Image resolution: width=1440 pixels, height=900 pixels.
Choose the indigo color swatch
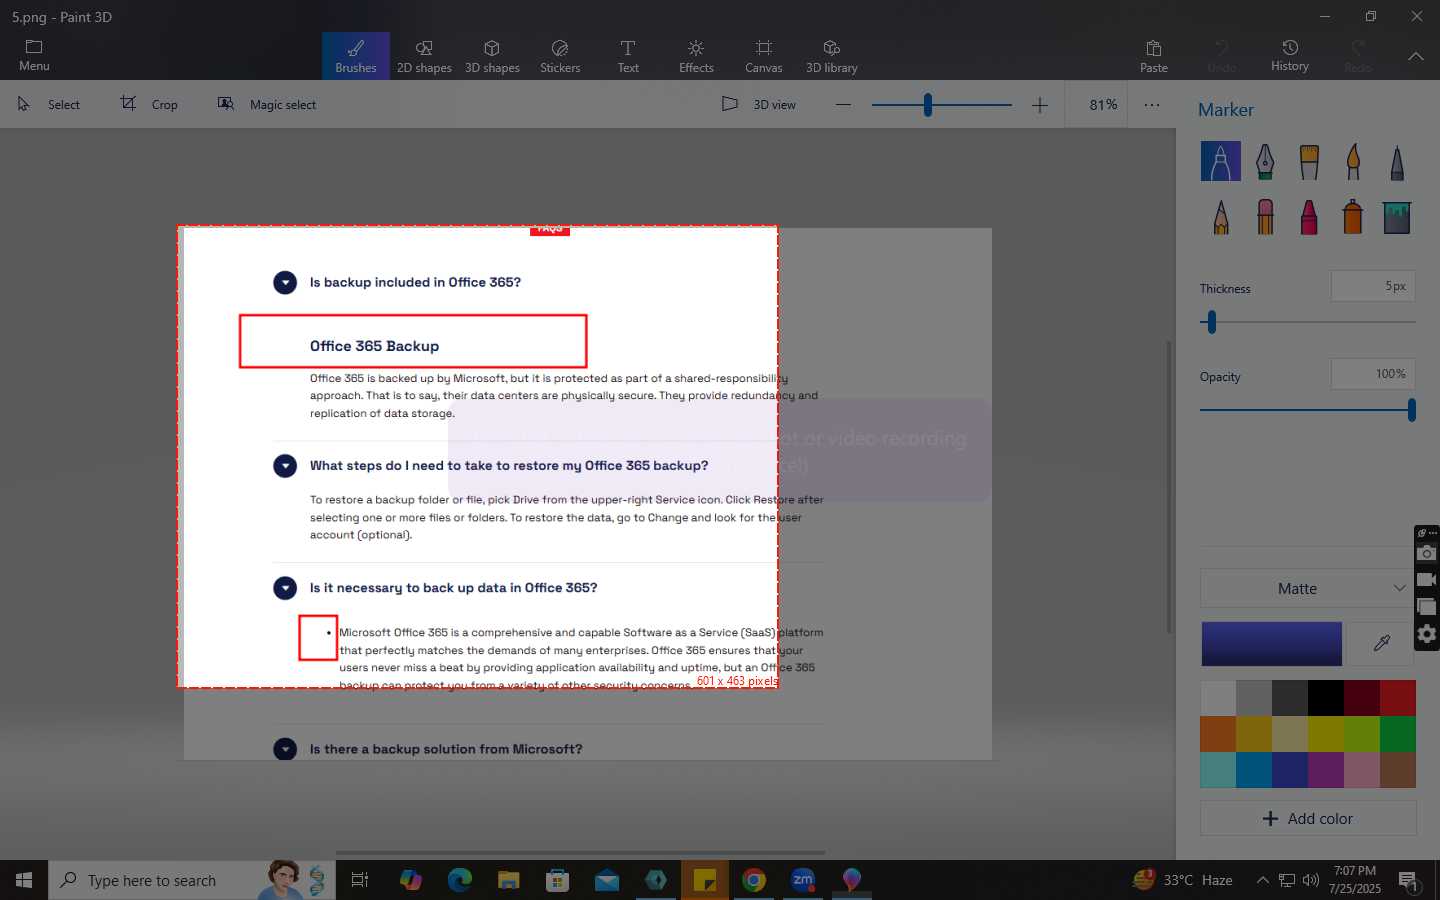pos(1290,770)
